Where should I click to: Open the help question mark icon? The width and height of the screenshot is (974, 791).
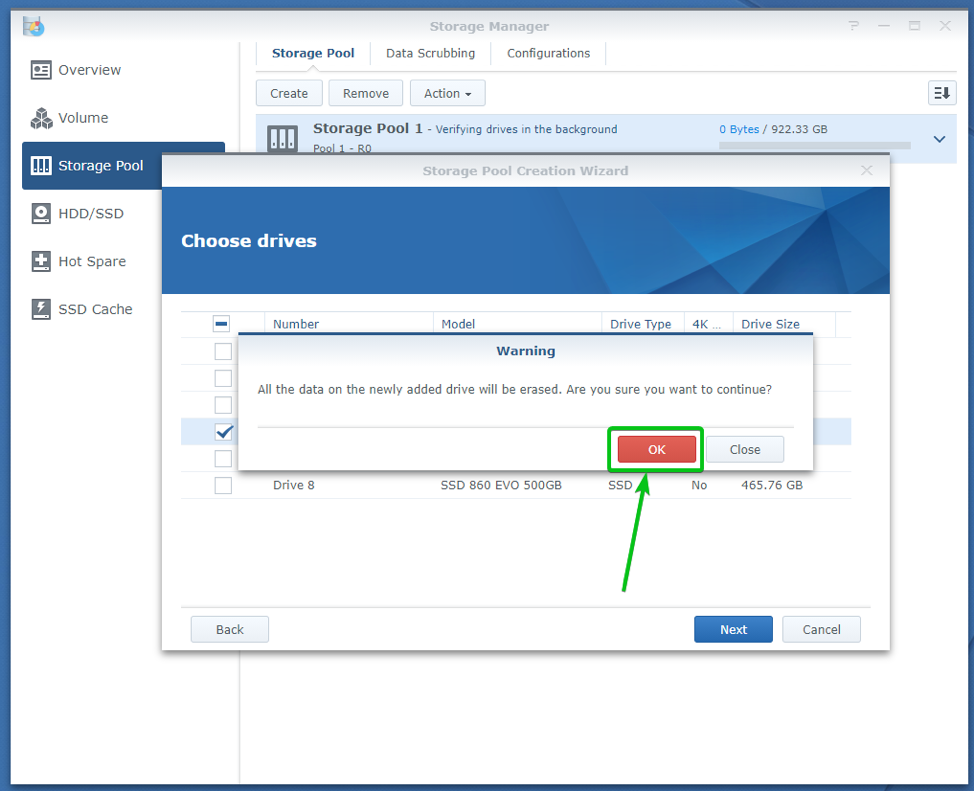point(853,26)
